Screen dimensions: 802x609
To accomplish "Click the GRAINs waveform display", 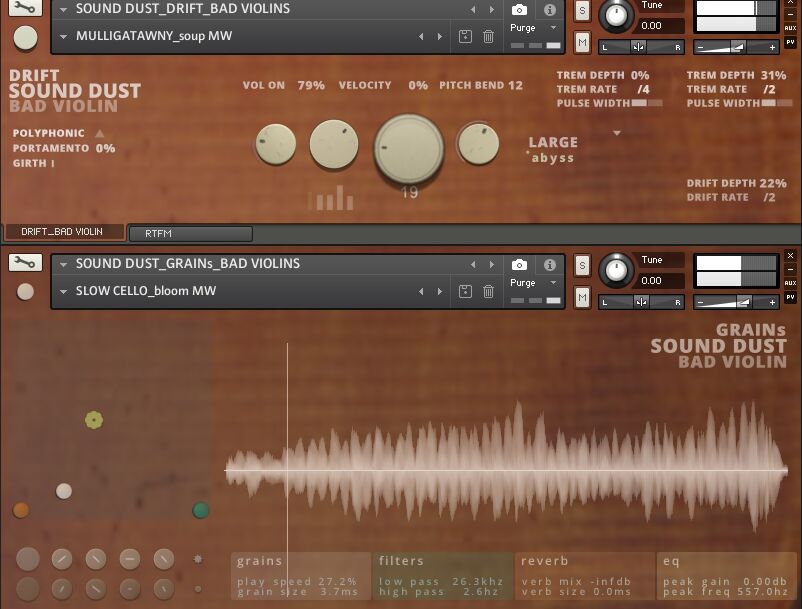I will (506, 469).
